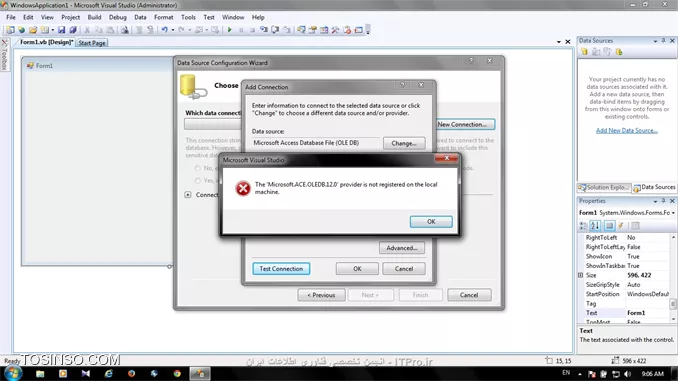
Task: Click Refresh icon in Data Sources toolbar
Action: [619, 52]
